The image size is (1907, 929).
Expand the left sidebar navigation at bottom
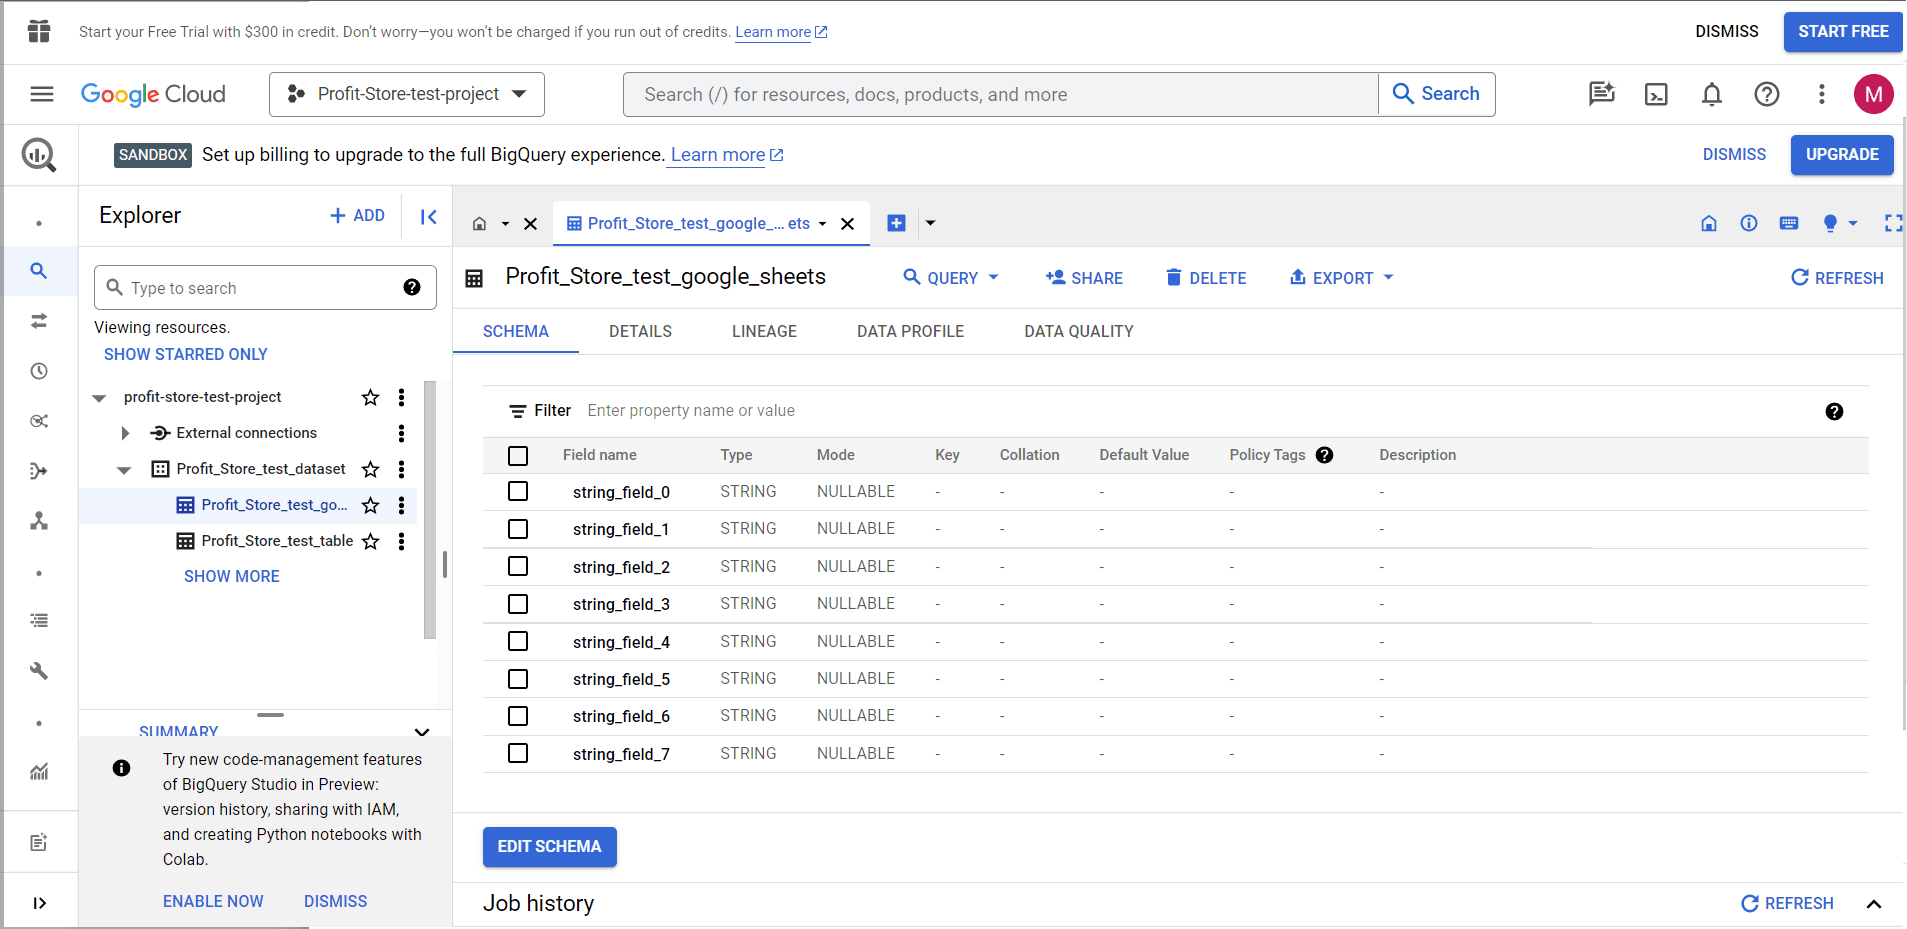tap(39, 903)
